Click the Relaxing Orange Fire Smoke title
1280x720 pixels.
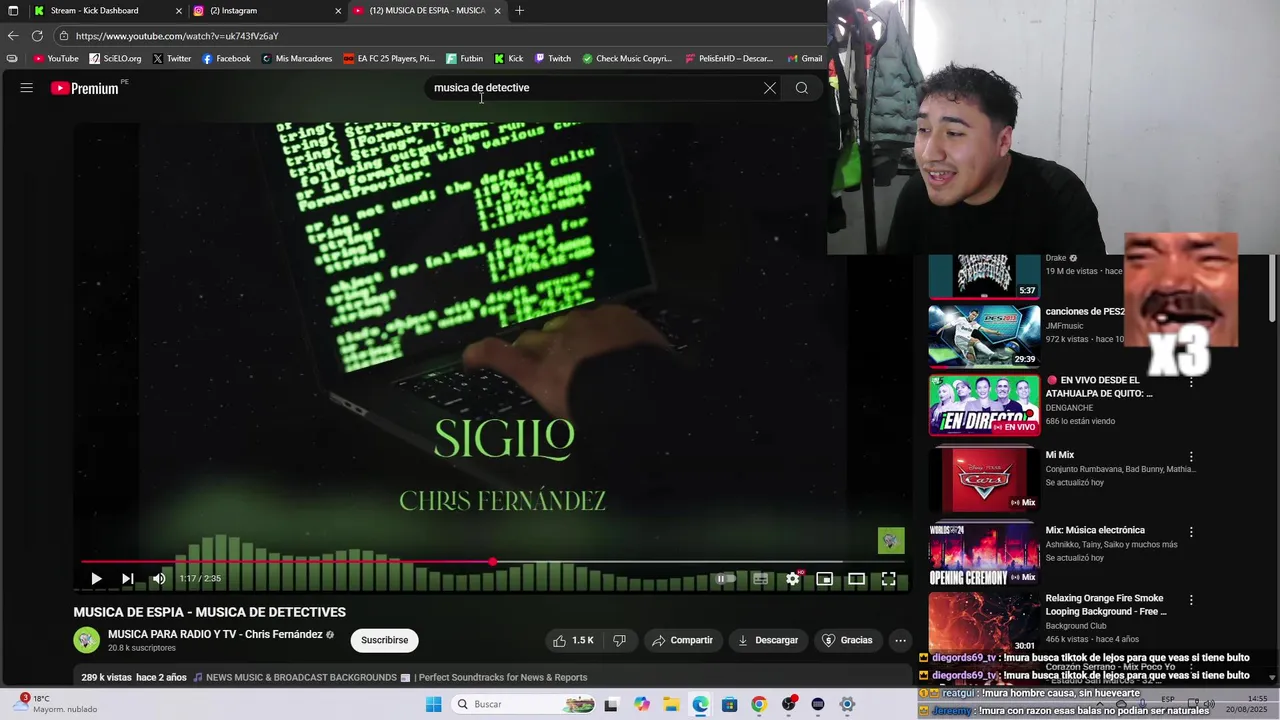click(1106, 605)
